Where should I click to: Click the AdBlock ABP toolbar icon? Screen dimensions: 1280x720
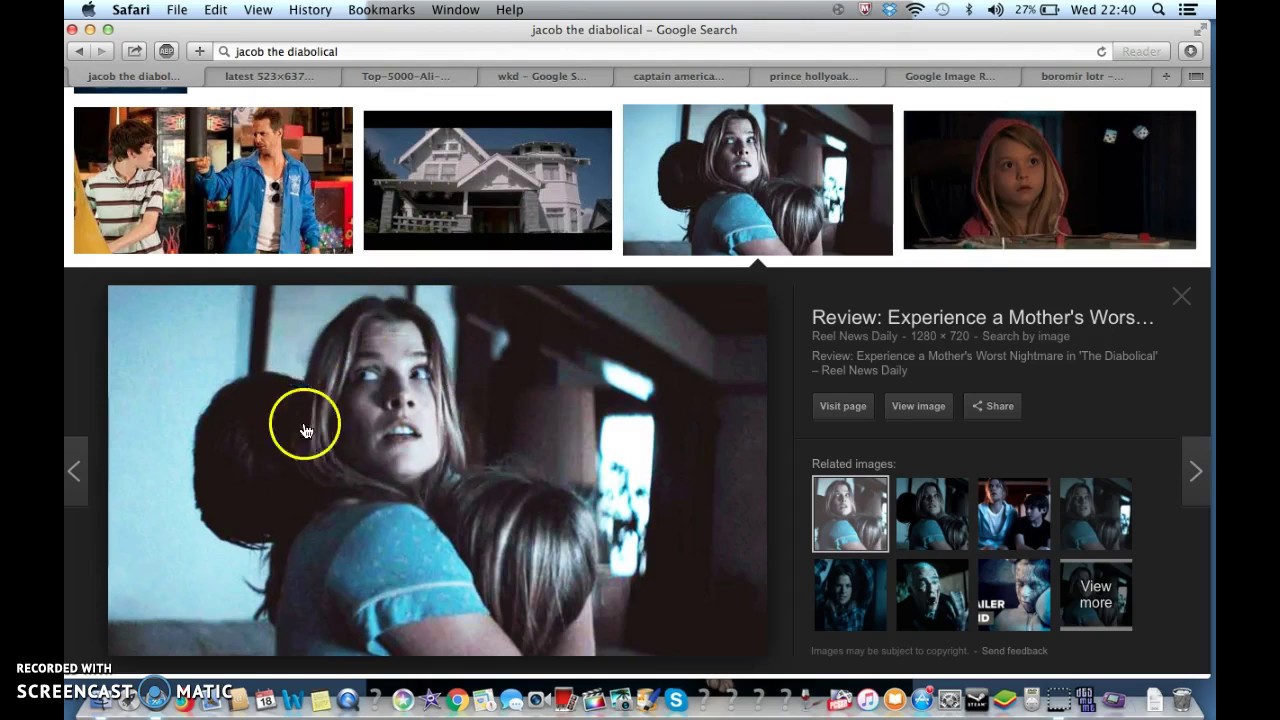tap(166, 51)
